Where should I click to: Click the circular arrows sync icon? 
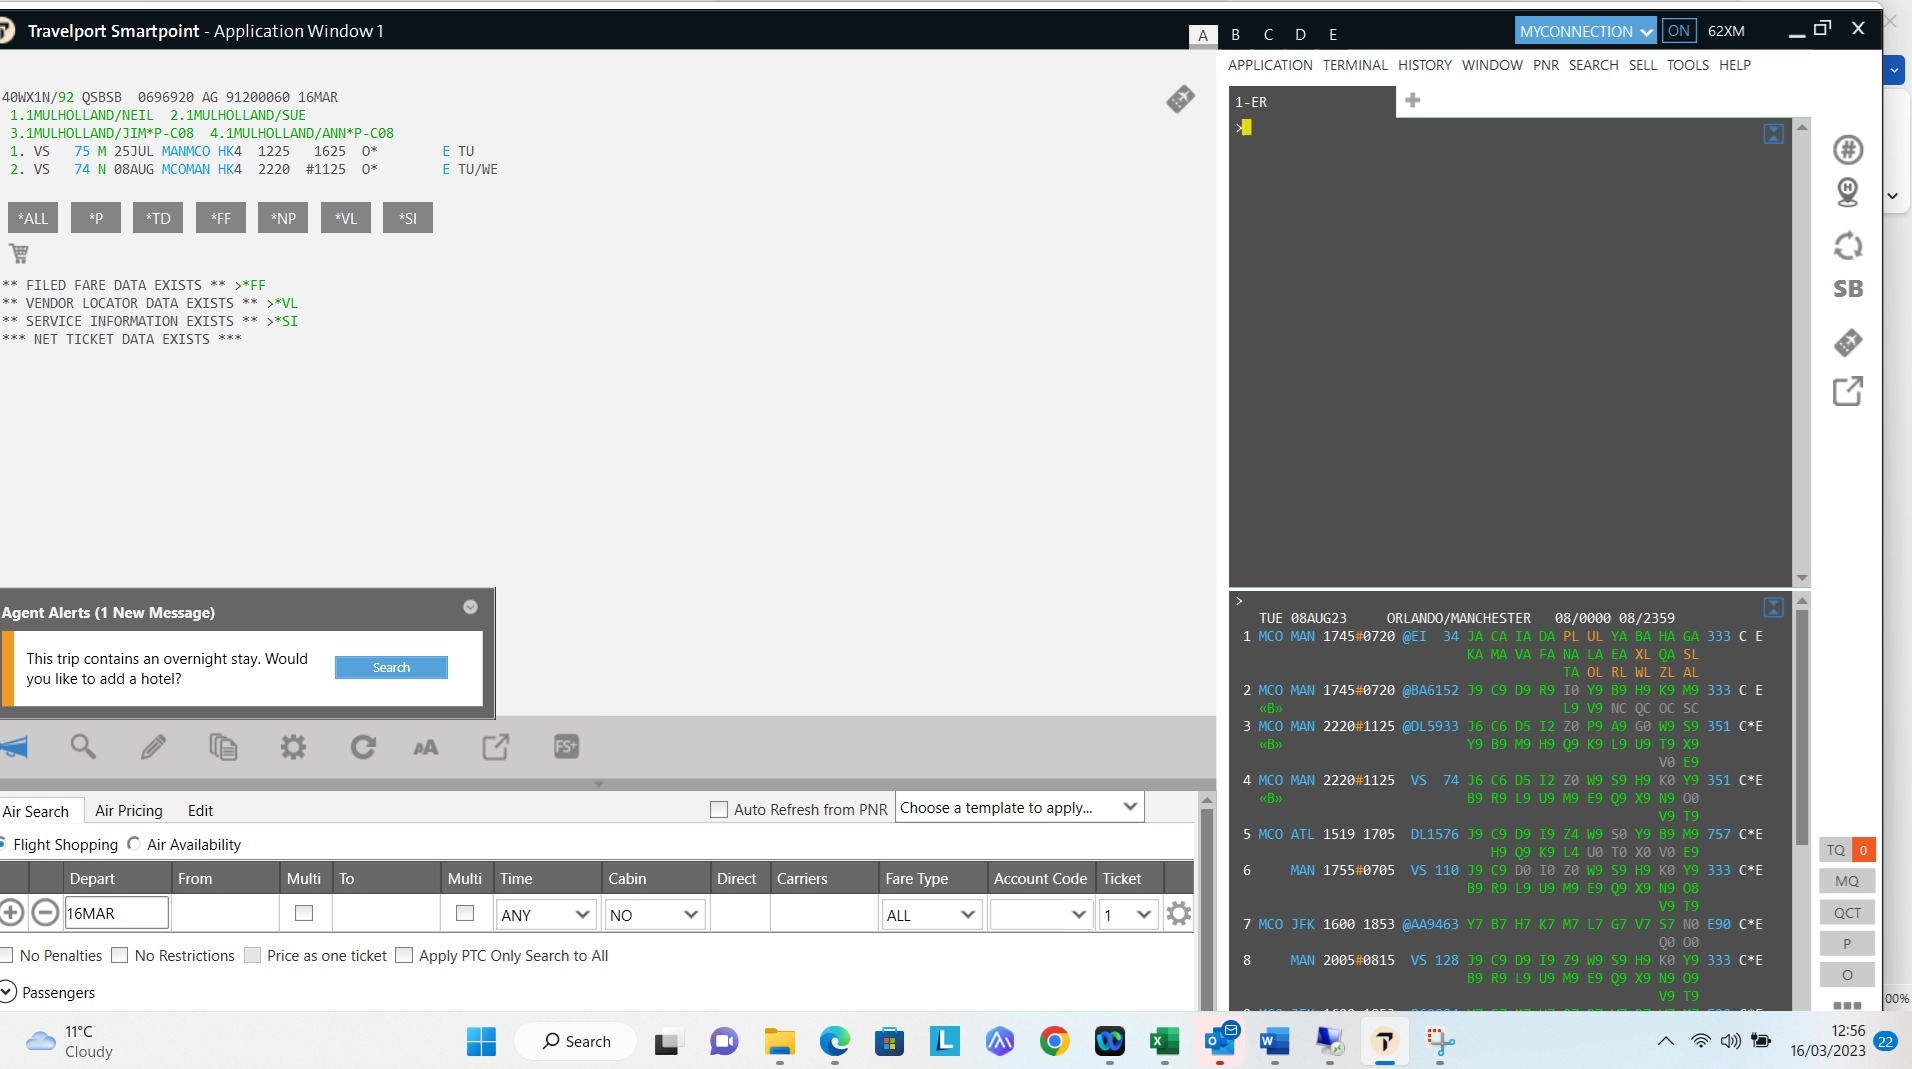tap(1848, 246)
